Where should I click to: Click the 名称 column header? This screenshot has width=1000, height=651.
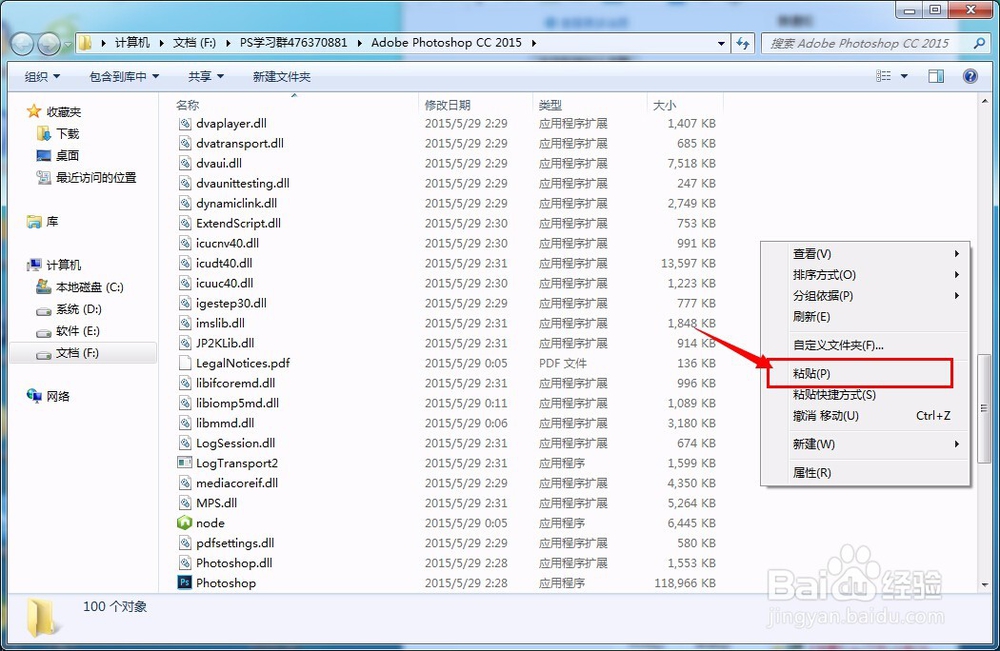[295, 105]
